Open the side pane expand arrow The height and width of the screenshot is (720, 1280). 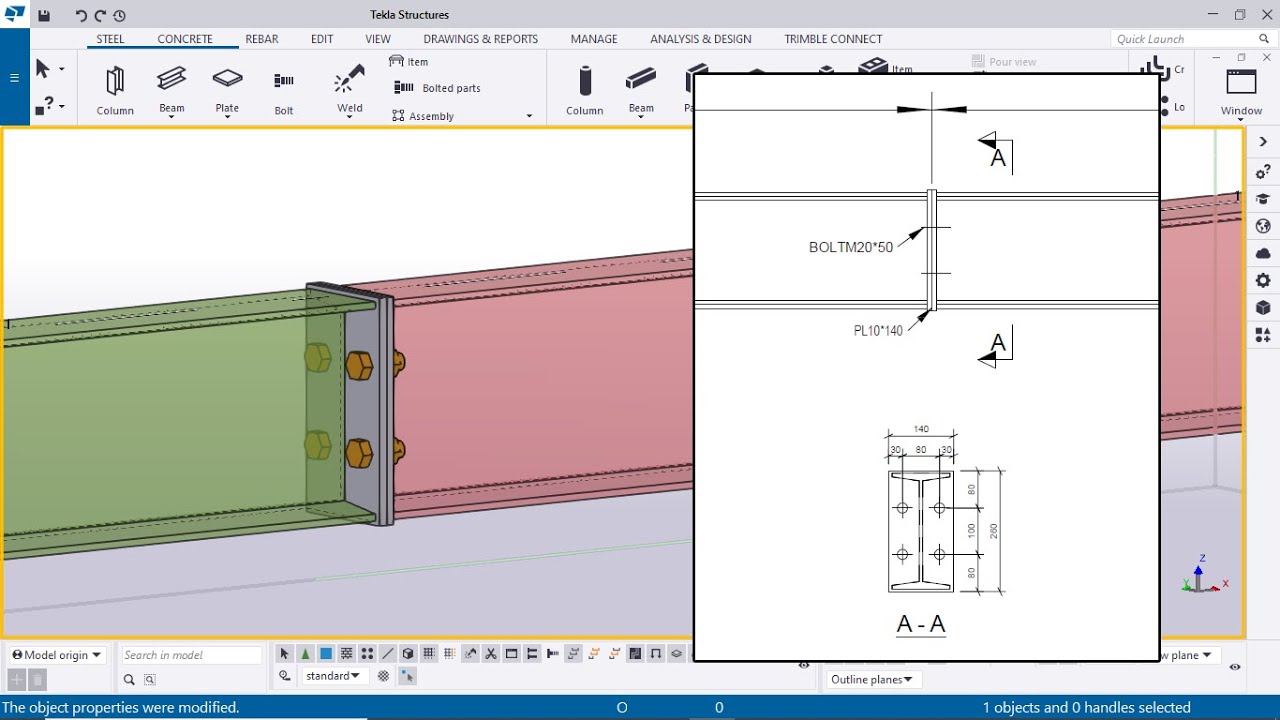click(1263, 142)
